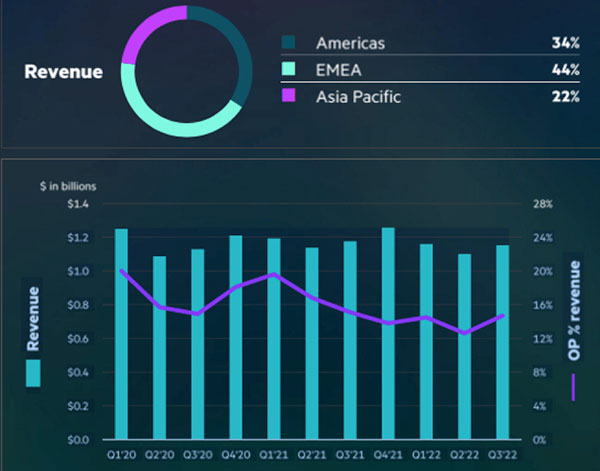The image size is (600, 471).
Task: Click the Asia Pacific 22% value
Action: pos(565,96)
